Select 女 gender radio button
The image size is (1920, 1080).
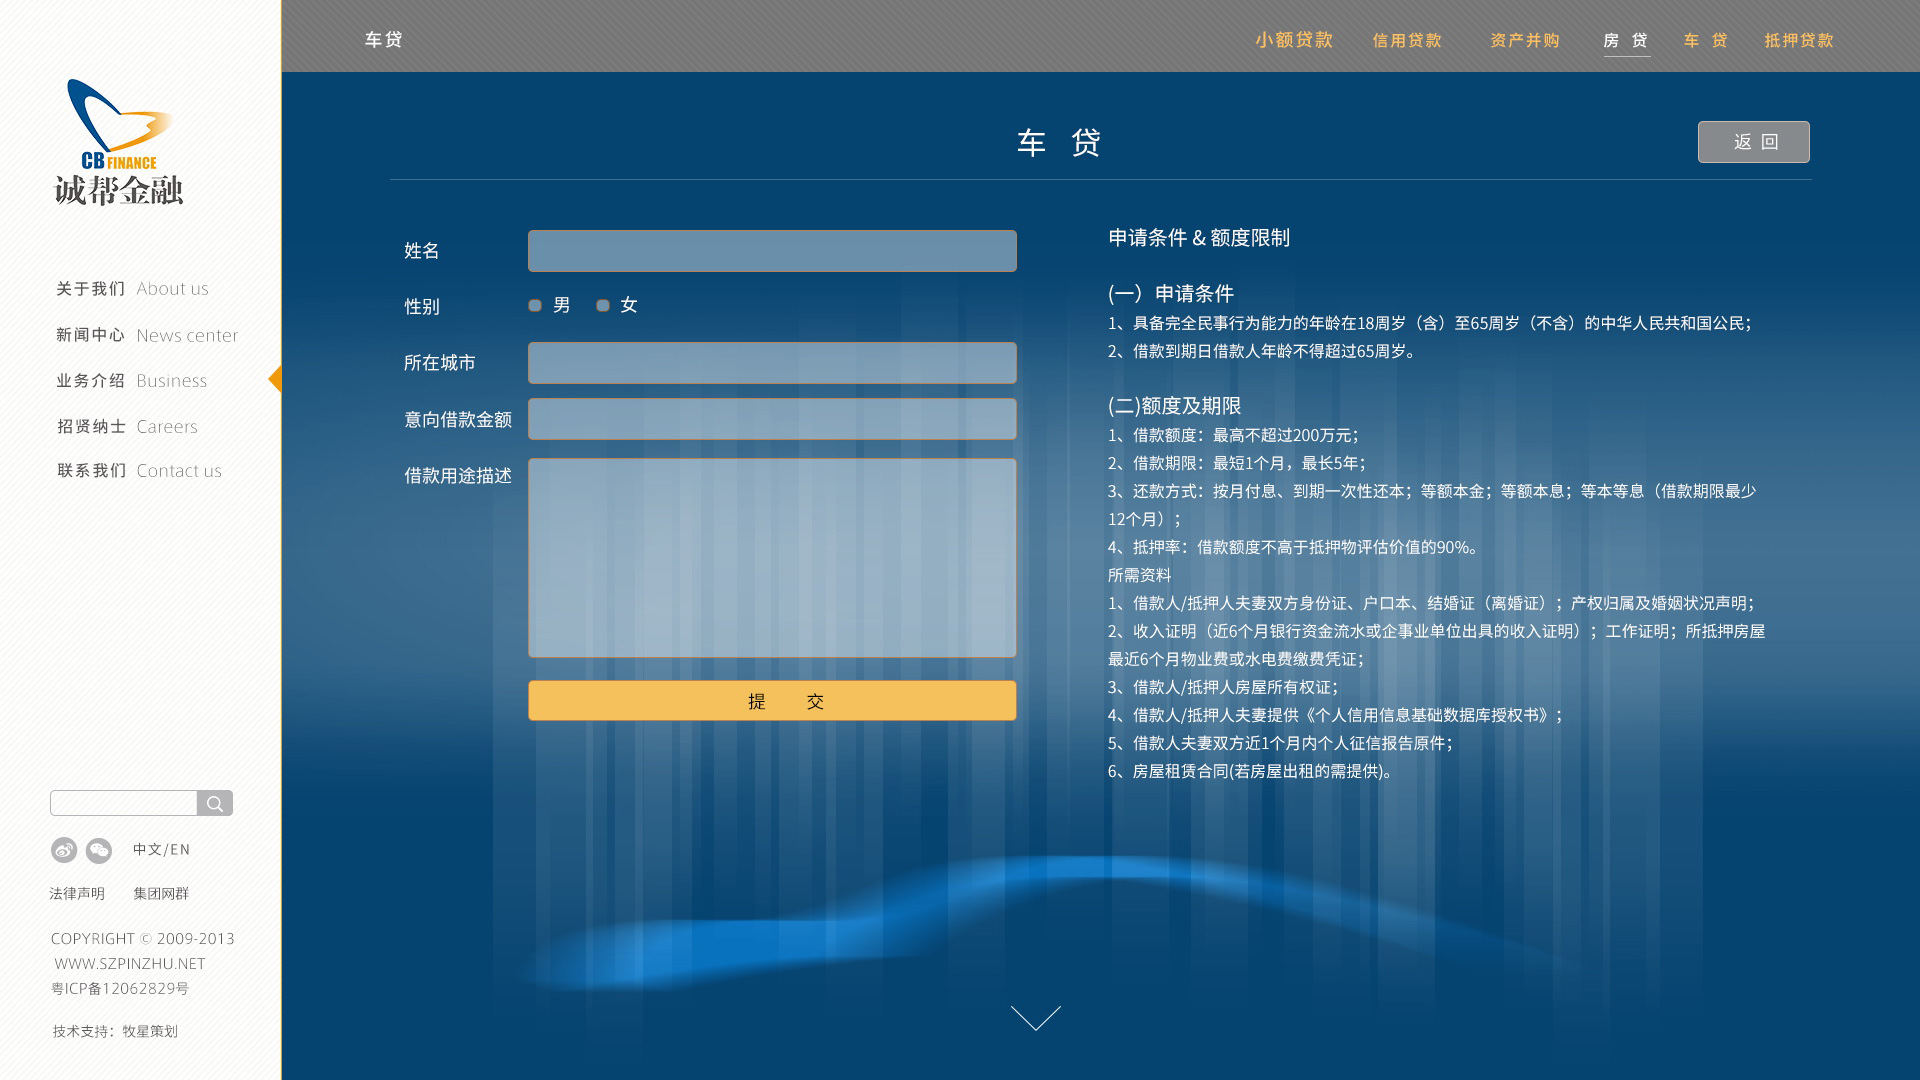coord(602,305)
